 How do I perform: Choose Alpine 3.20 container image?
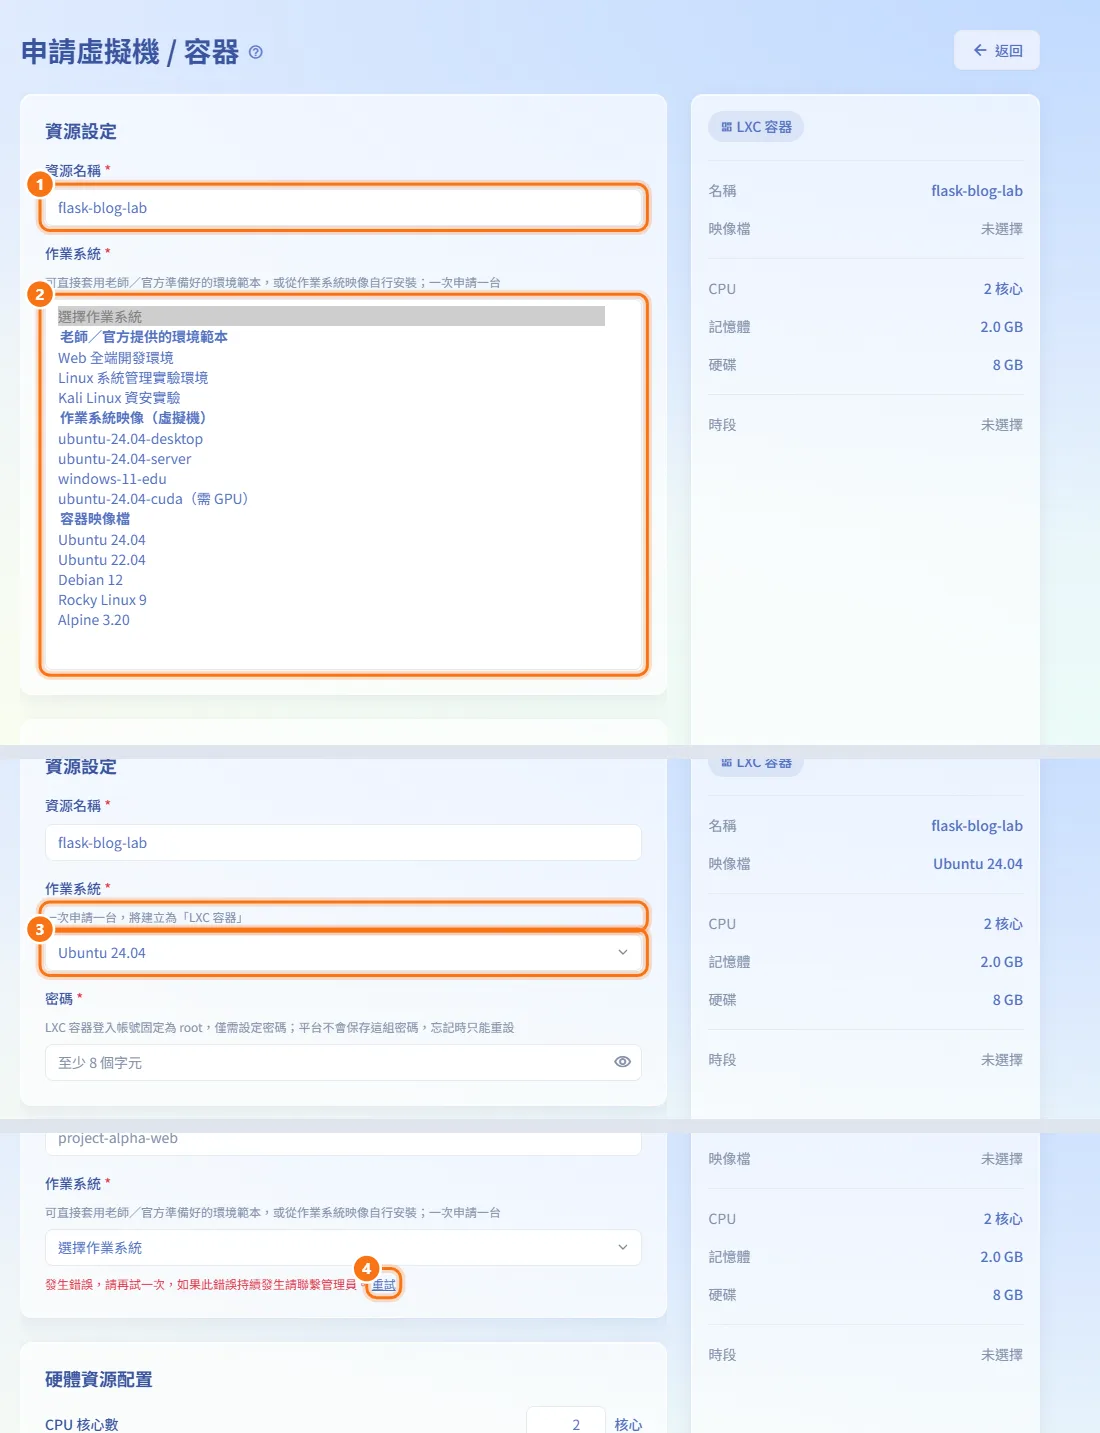(x=94, y=620)
